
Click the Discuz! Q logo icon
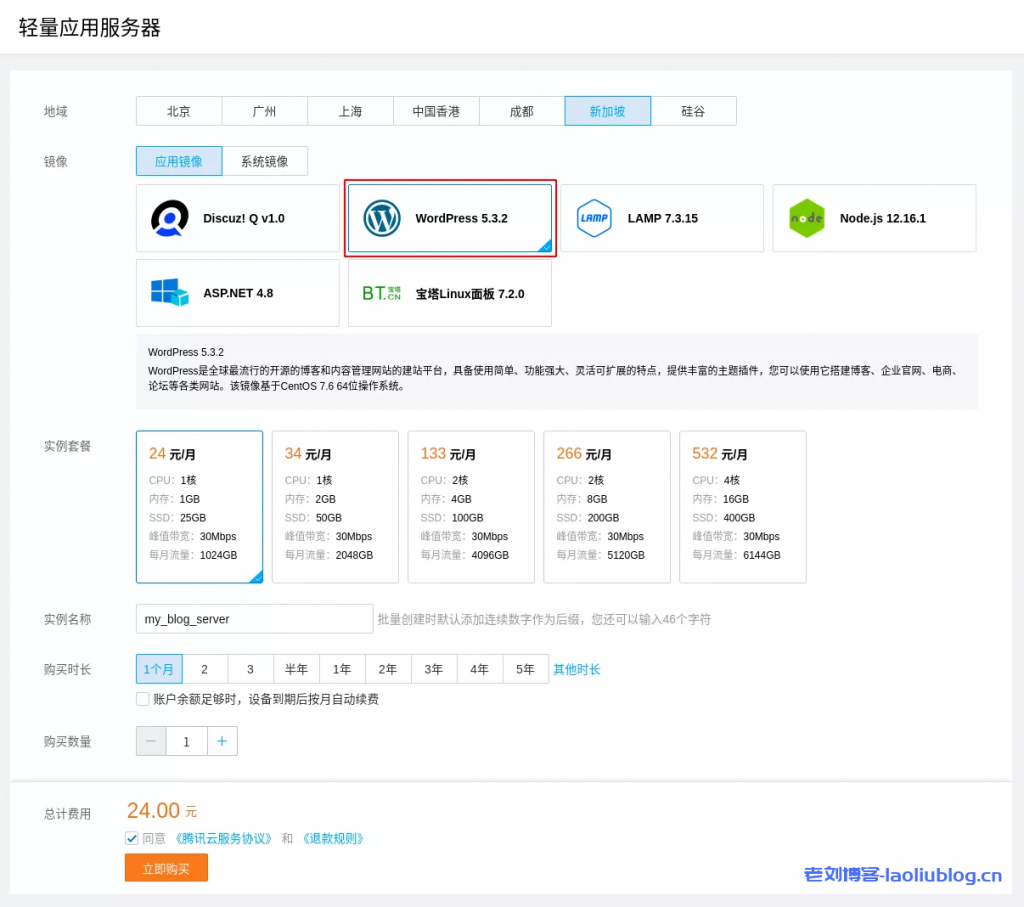(x=169, y=218)
